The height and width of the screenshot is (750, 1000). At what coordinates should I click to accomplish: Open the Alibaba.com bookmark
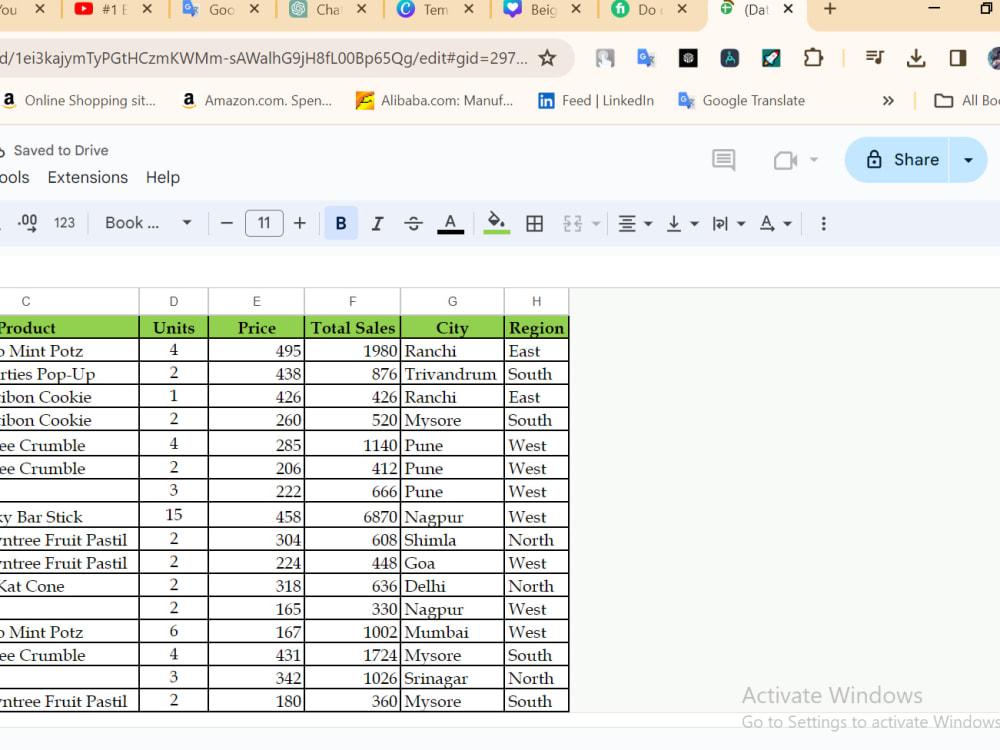434,100
